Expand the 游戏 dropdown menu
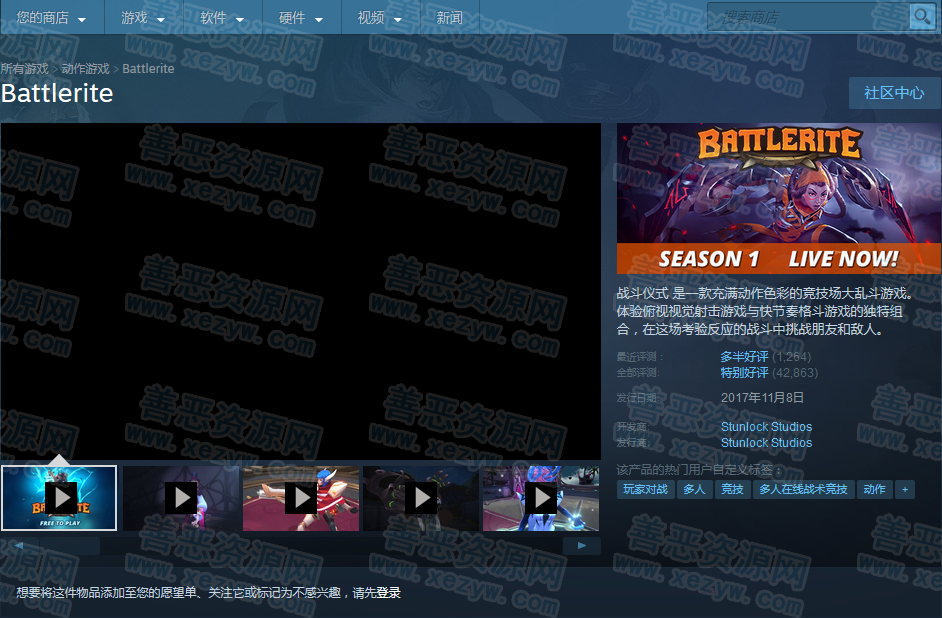 pos(143,18)
